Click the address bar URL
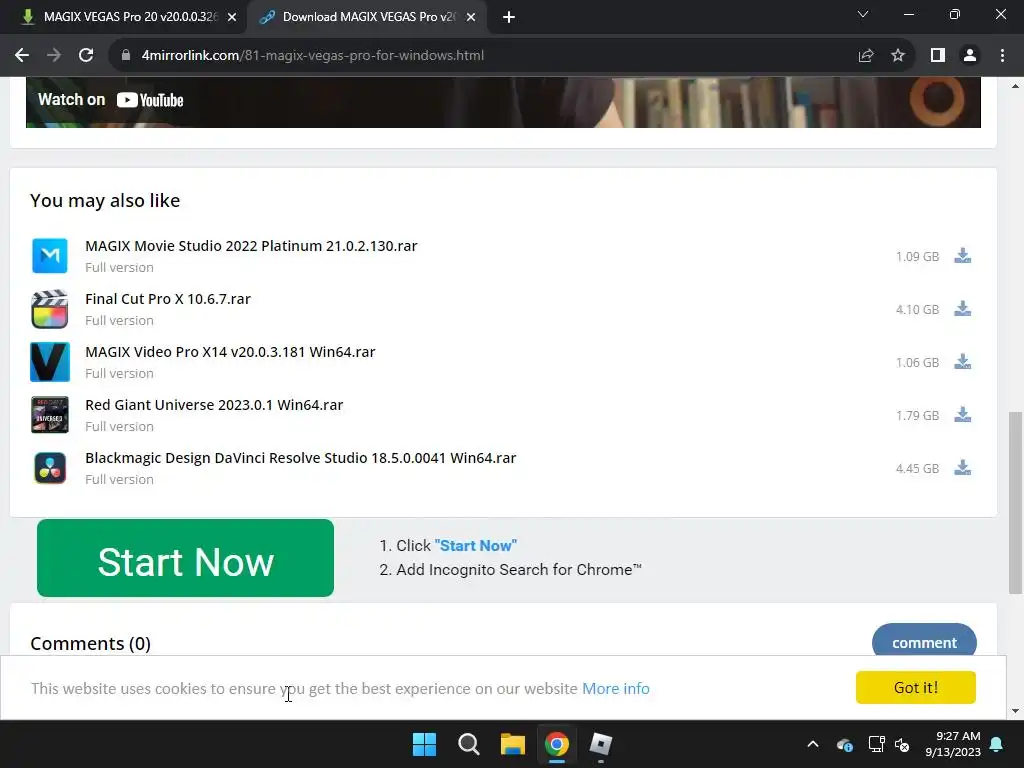The width and height of the screenshot is (1024, 768). pos(313,56)
